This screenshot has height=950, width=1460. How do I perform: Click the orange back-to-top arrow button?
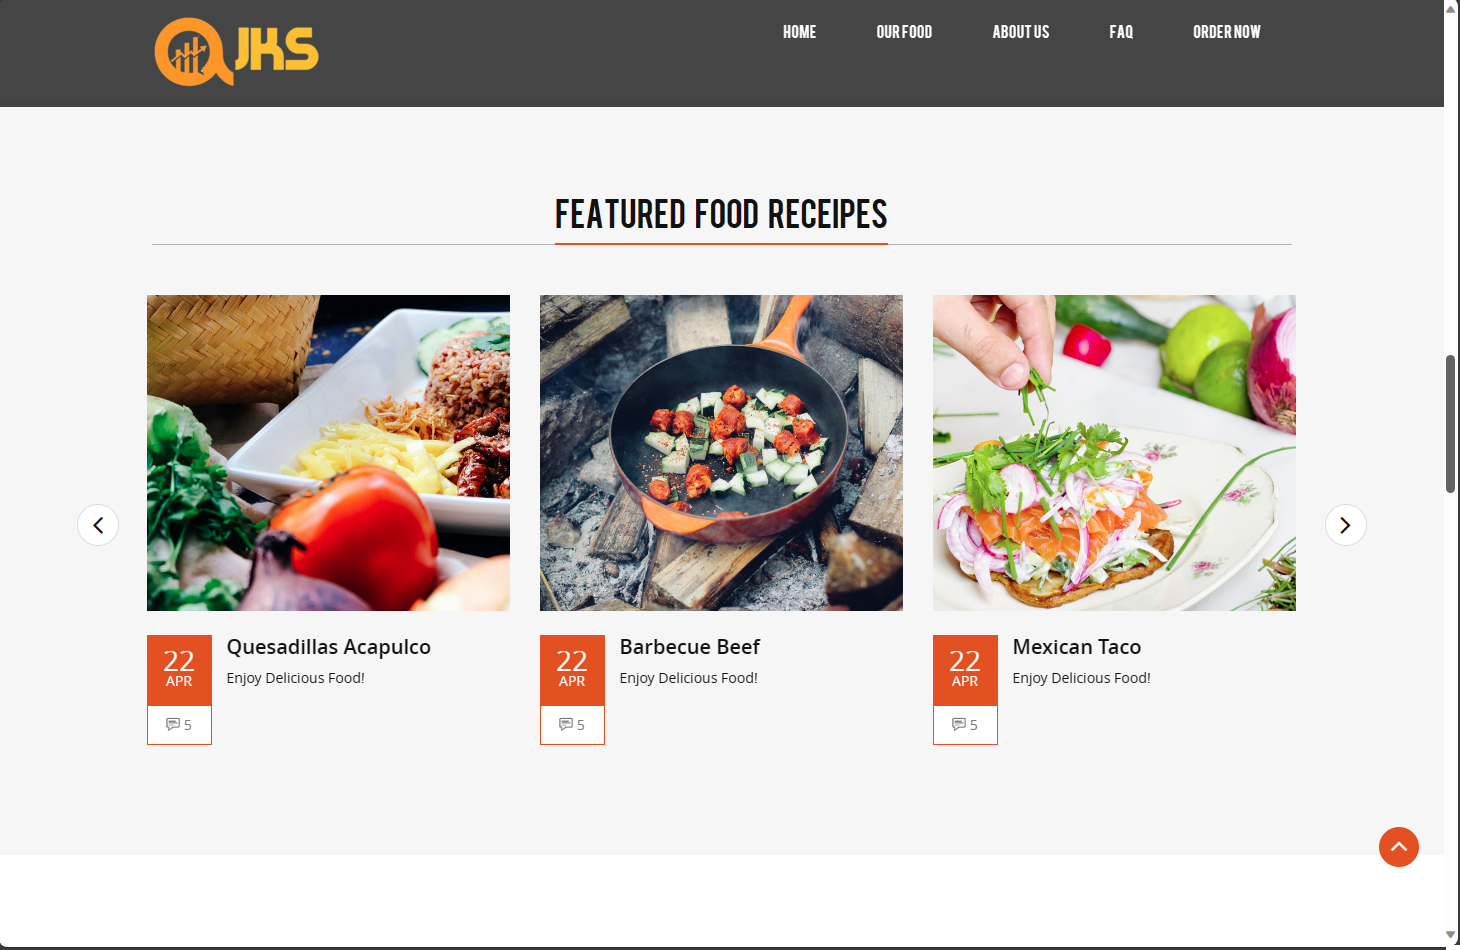(1399, 847)
